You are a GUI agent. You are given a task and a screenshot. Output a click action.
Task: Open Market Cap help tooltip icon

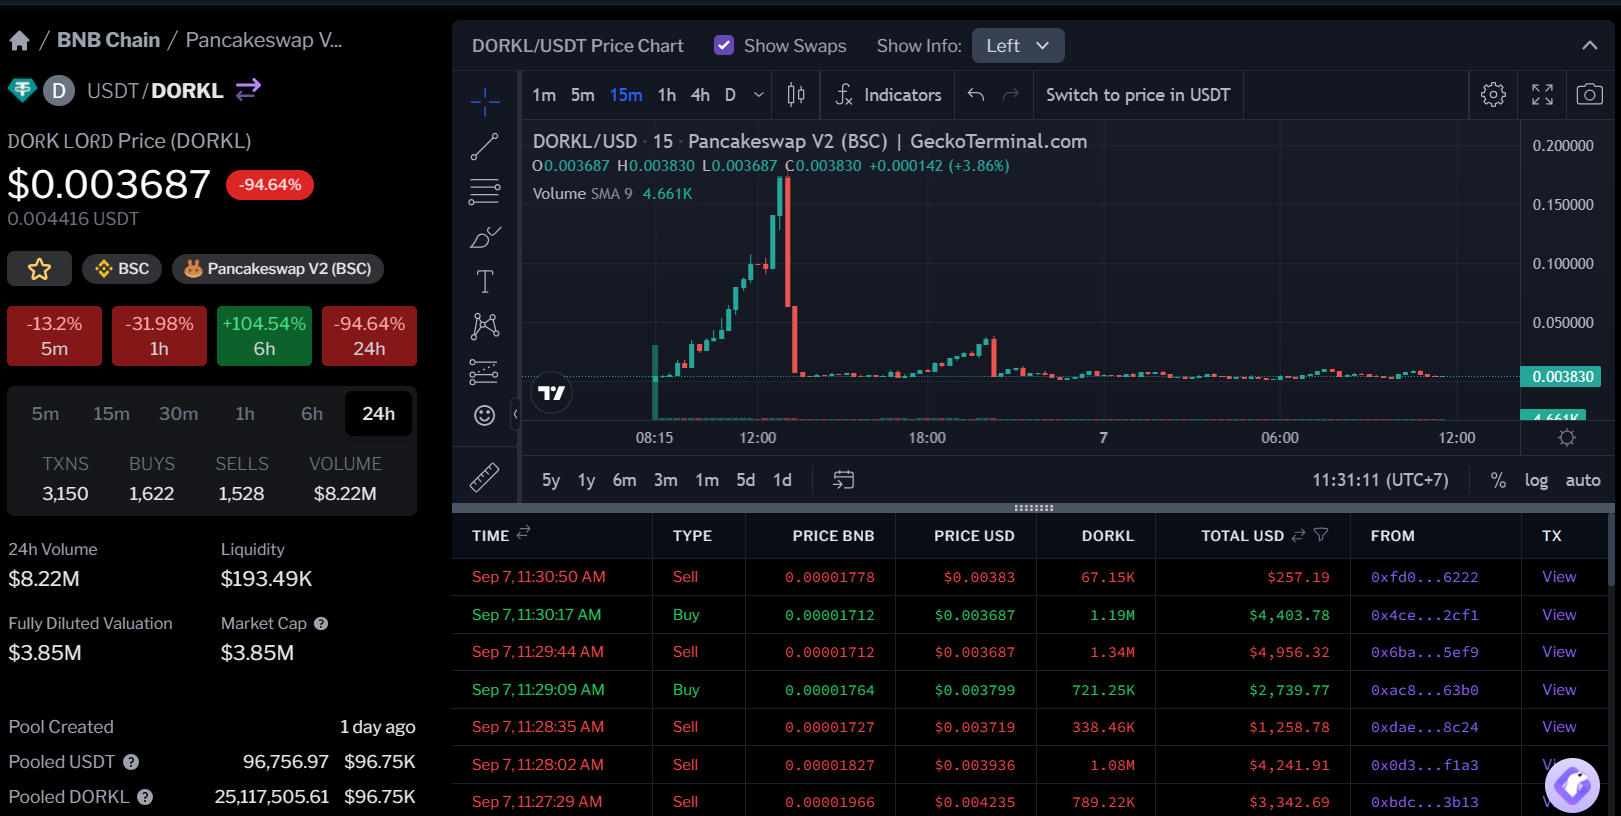[x=321, y=623]
